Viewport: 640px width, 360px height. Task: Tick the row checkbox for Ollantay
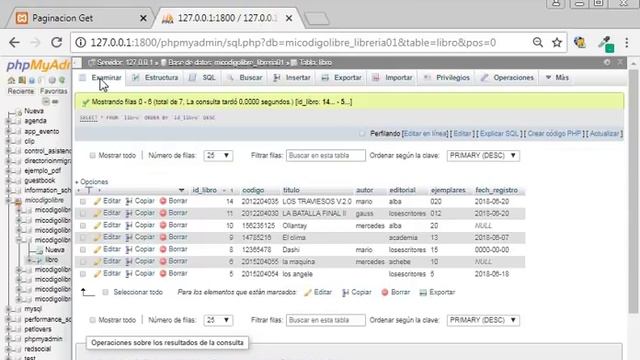coord(83,226)
